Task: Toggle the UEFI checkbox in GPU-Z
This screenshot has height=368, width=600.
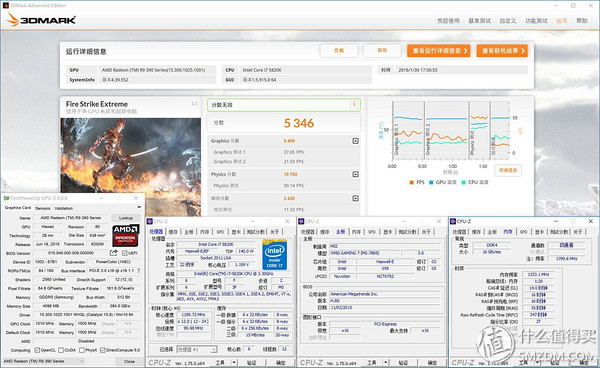Action: [124, 253]
